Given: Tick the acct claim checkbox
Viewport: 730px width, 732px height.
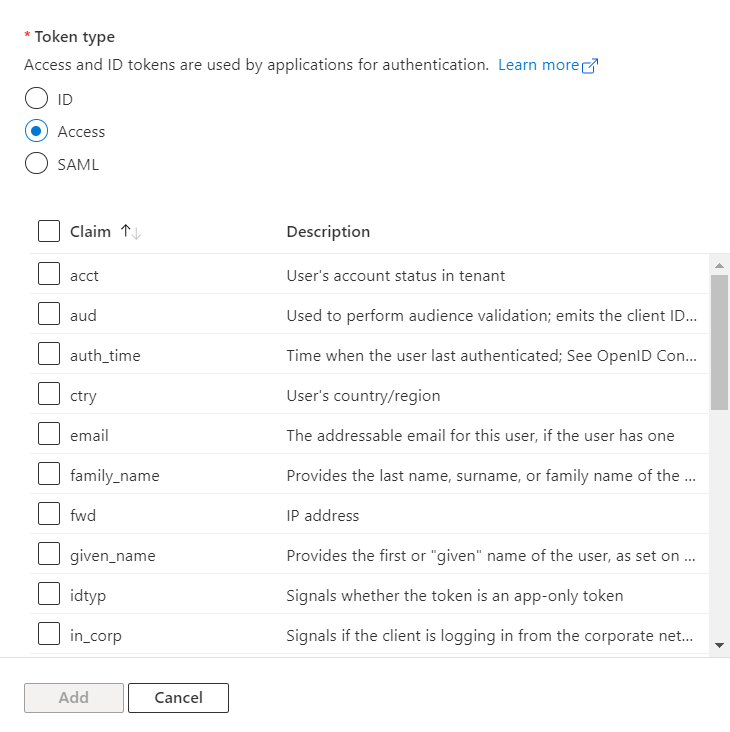Looking at the screenshot, I should pos(49,274).
